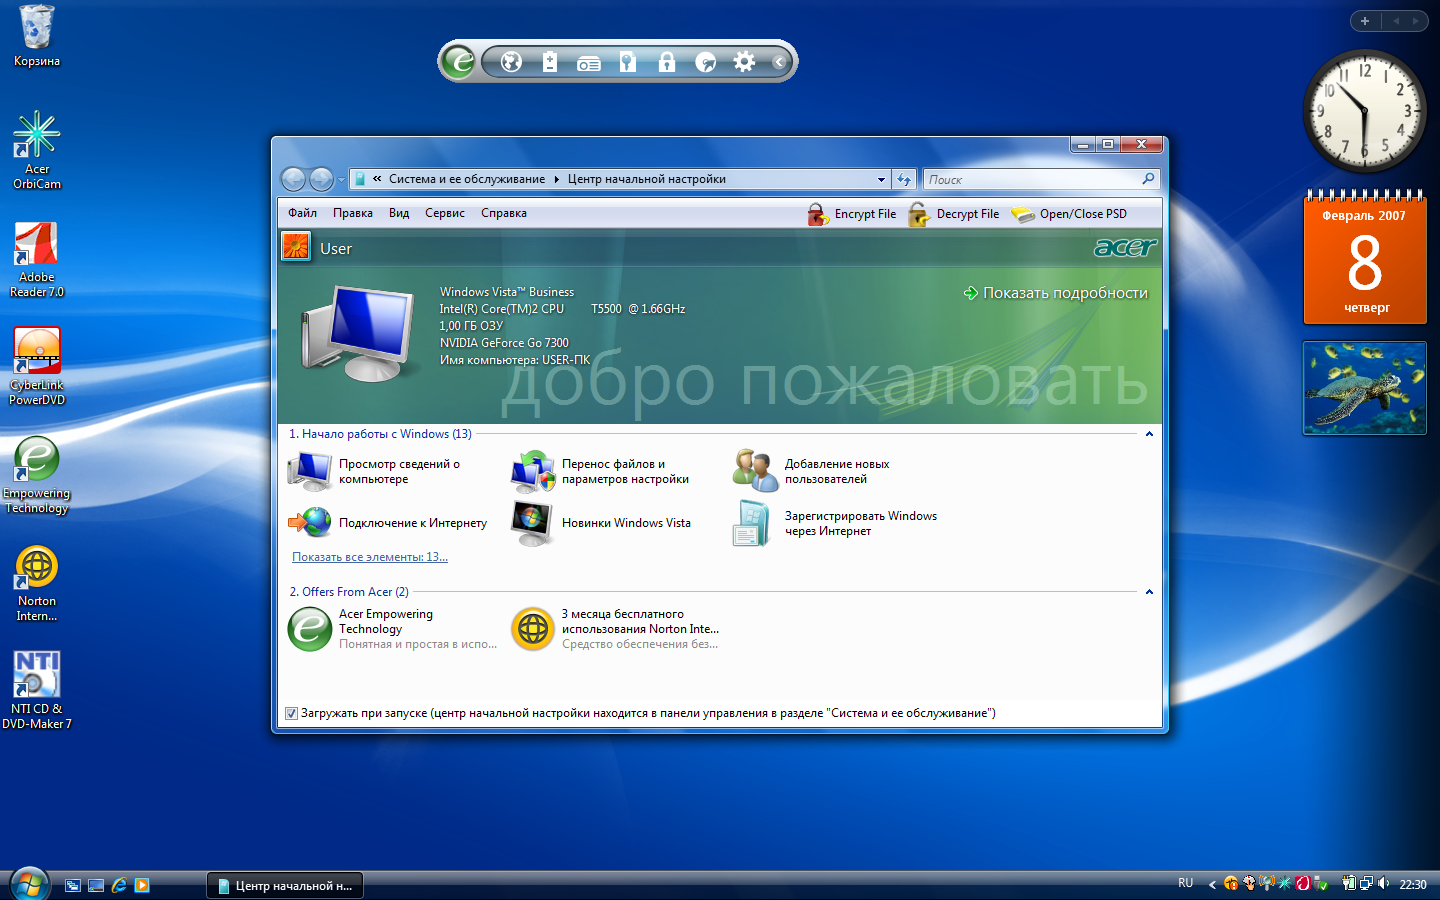1440x900 pixels.
Task: Click Show Desktop quick launch icon
Action: [96, 885]
